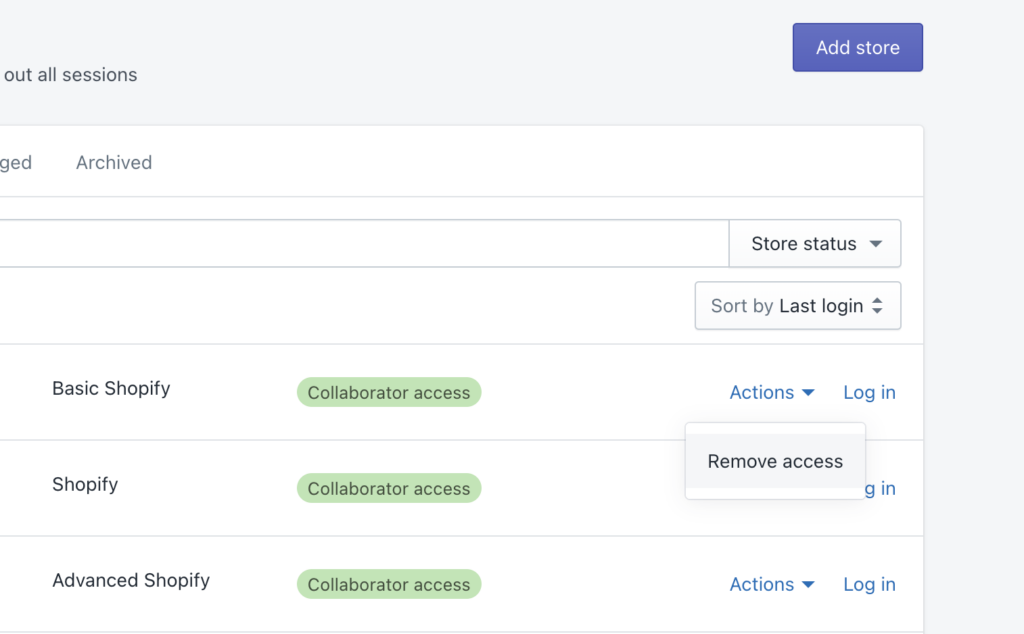The height and width of the screenshot is (634, 1024).
Task: Click the caret beside Basic Shopify Actions
Action: point(808,393)
